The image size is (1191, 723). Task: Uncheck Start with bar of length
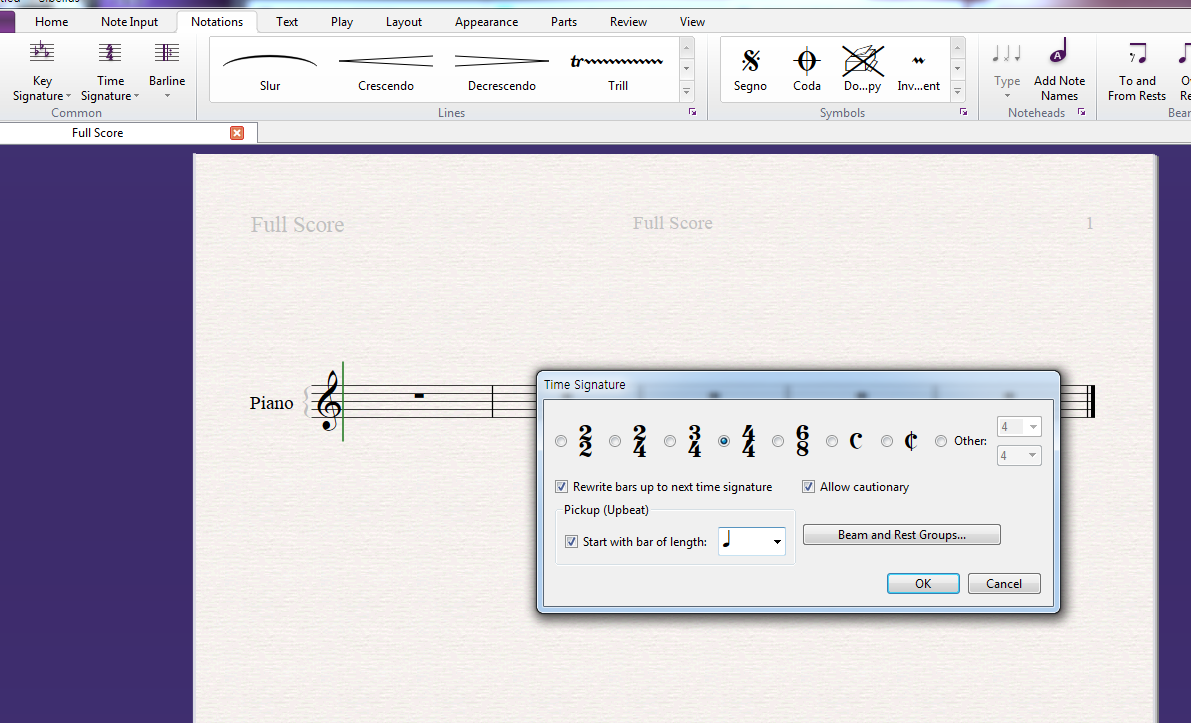pos(571,541)
